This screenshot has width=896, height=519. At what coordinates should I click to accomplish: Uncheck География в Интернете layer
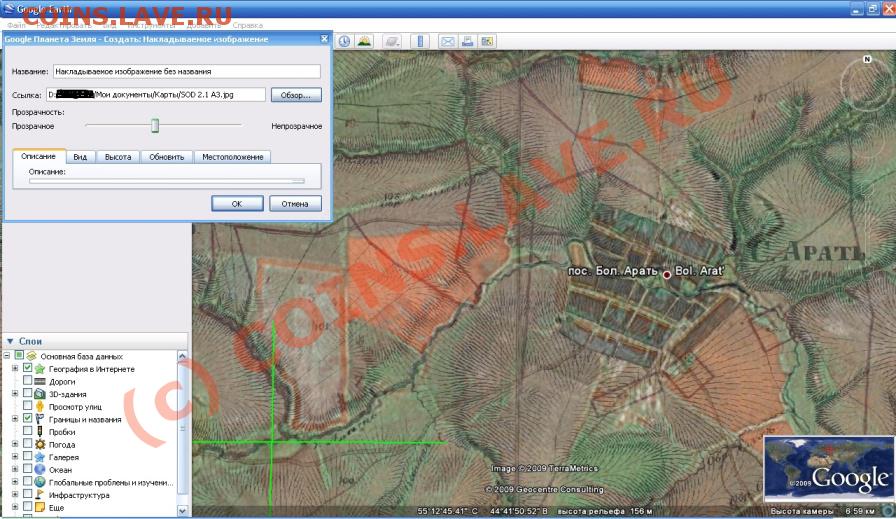tap(27, 368)
